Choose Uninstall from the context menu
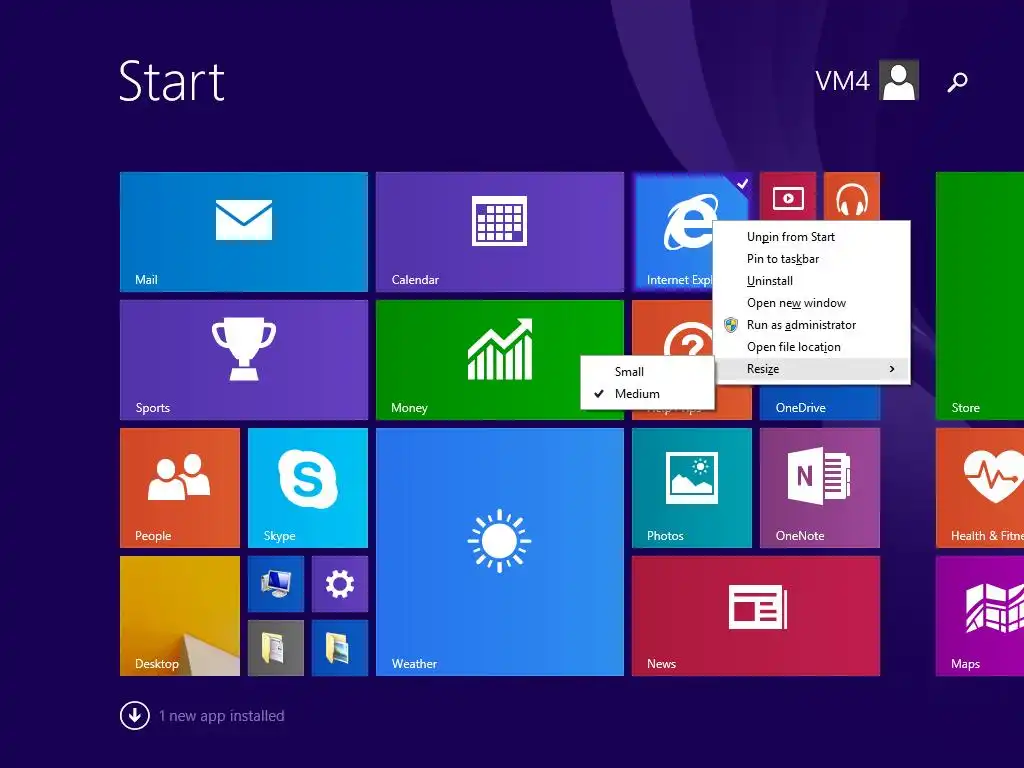This screenshot has height=768, width=1024. coord(812,281)
